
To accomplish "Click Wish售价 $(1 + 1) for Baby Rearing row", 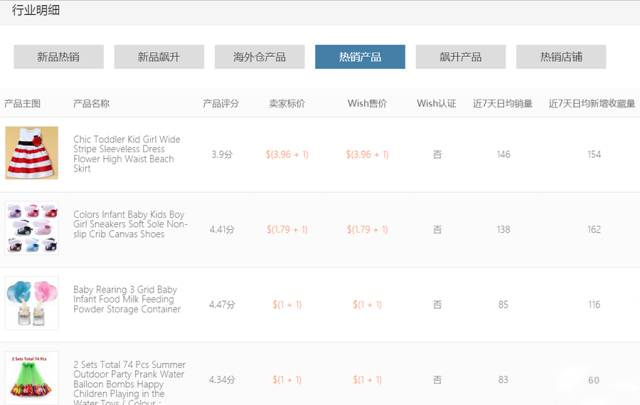I will coord(367,305).
